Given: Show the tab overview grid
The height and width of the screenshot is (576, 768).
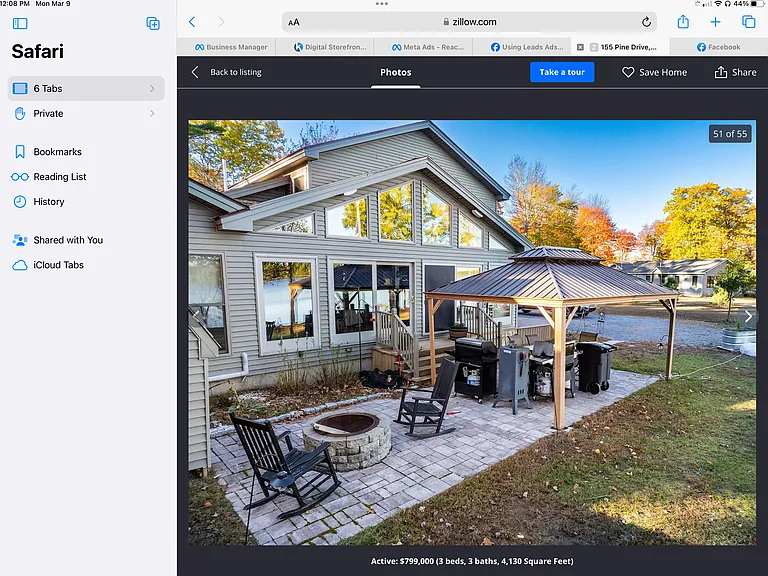Looking at the screenshot, I should click(x=748, y=22).
